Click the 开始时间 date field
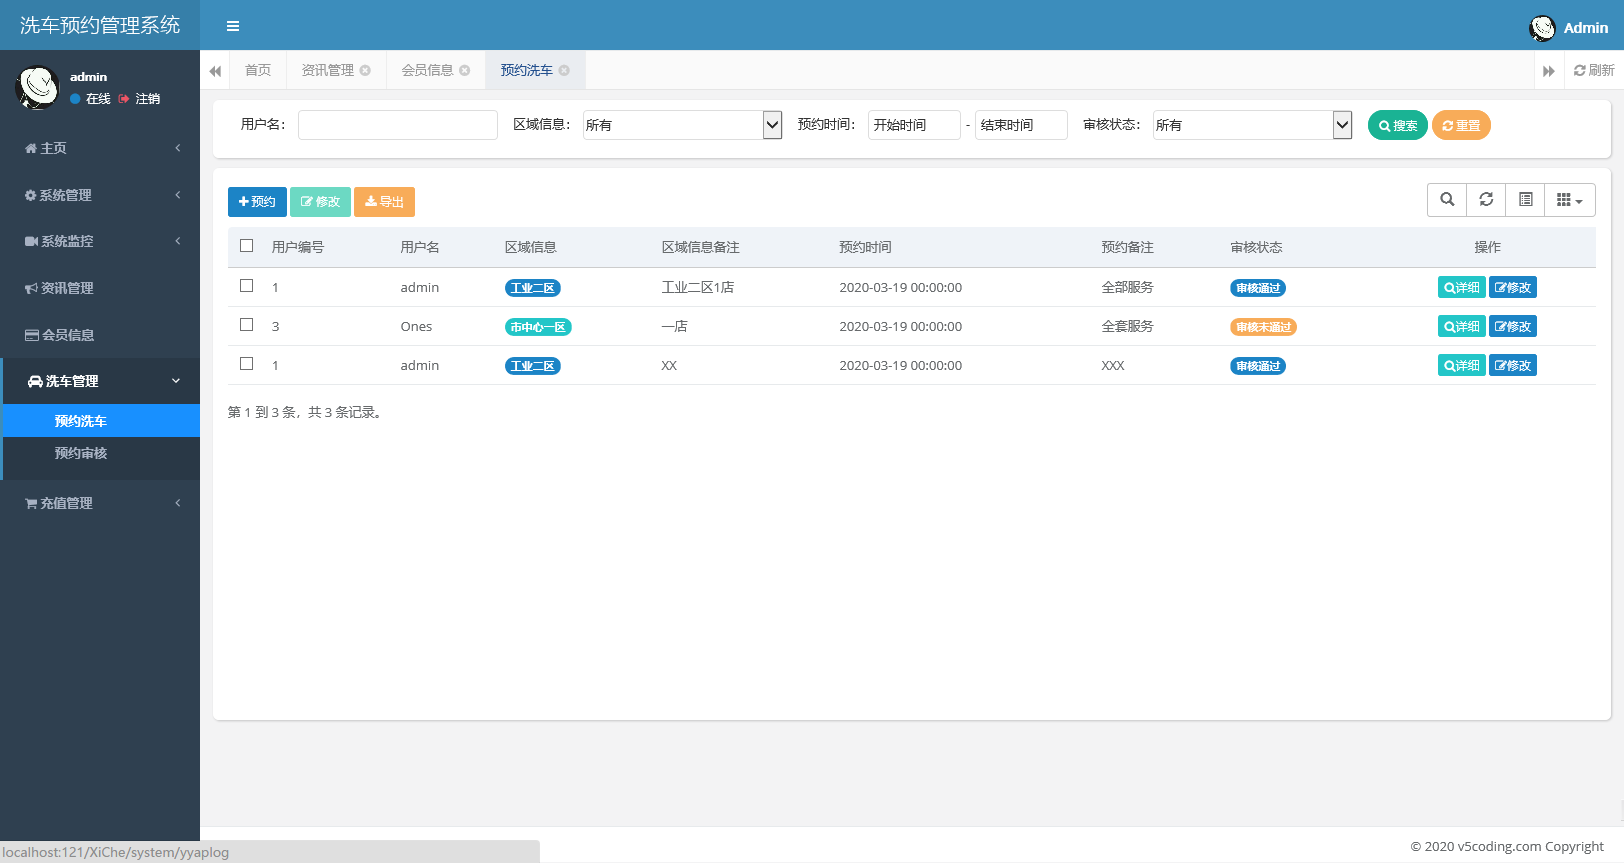Screen dimensions: 1624x863 914,125
